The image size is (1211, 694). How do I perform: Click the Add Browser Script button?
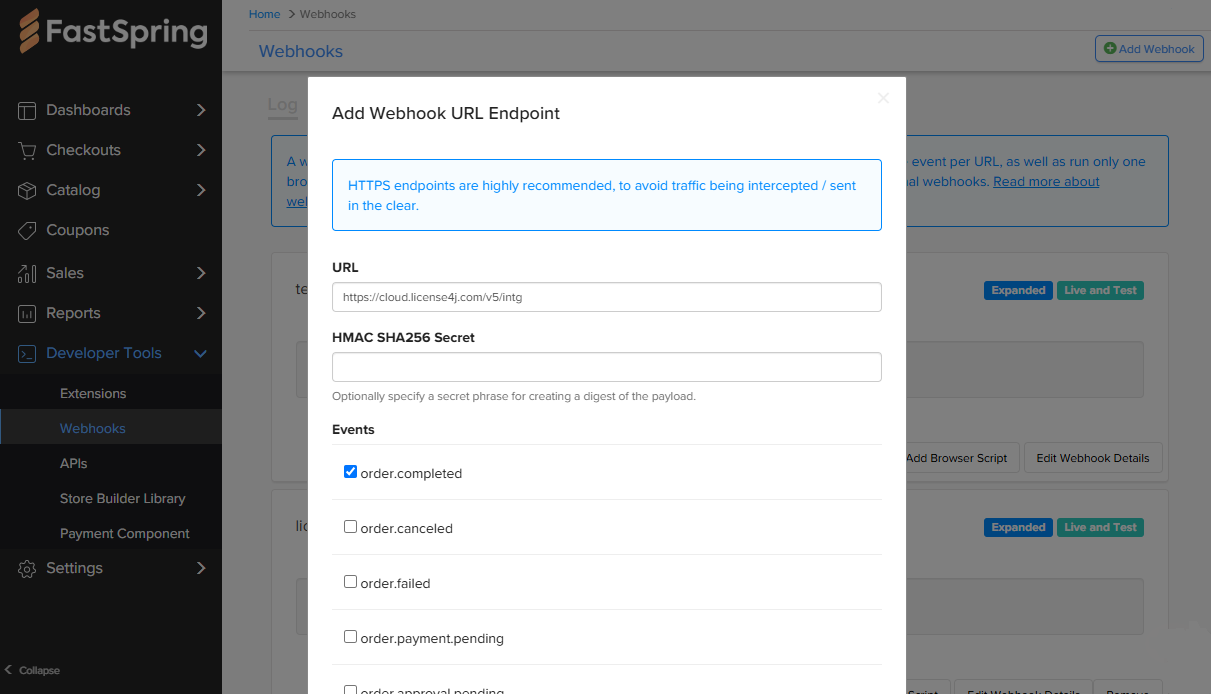[x=957, y=458]
